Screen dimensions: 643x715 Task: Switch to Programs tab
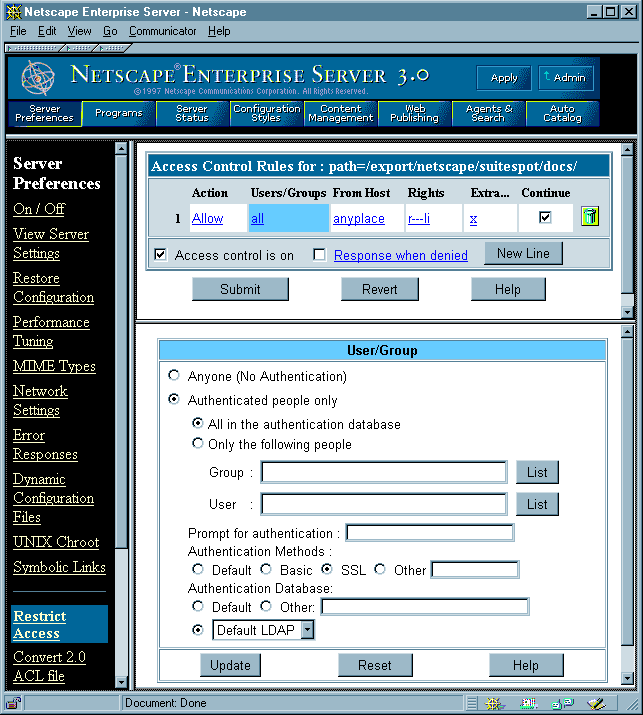pos(119,113)
